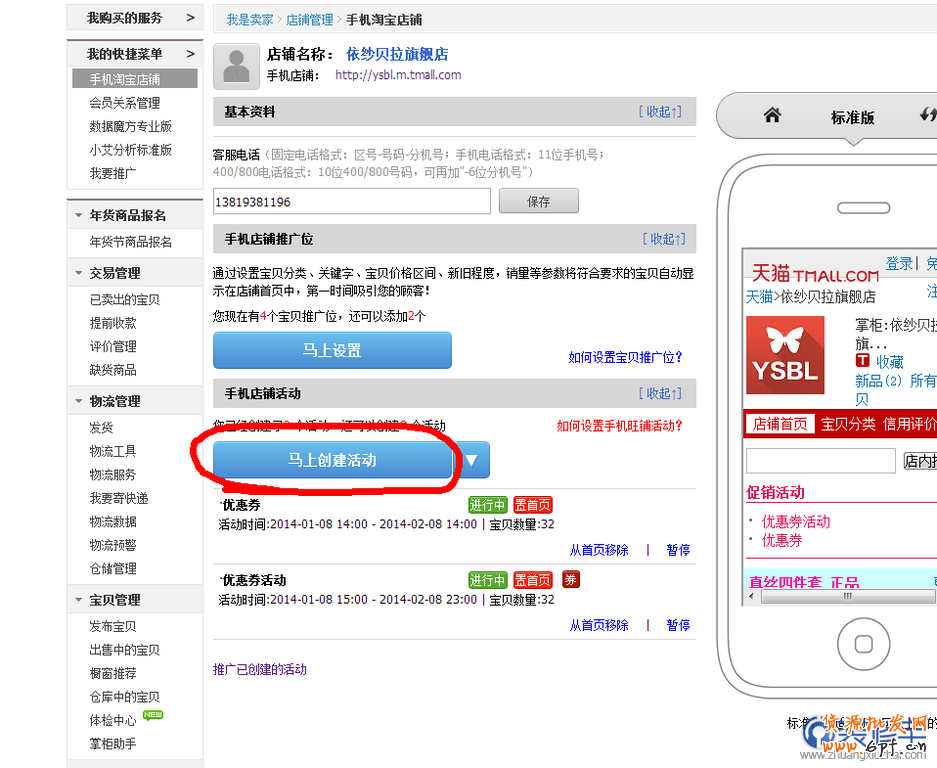
Task: Click the 天猫 TMALL.COM logo in preview
Action: (814, 274)
